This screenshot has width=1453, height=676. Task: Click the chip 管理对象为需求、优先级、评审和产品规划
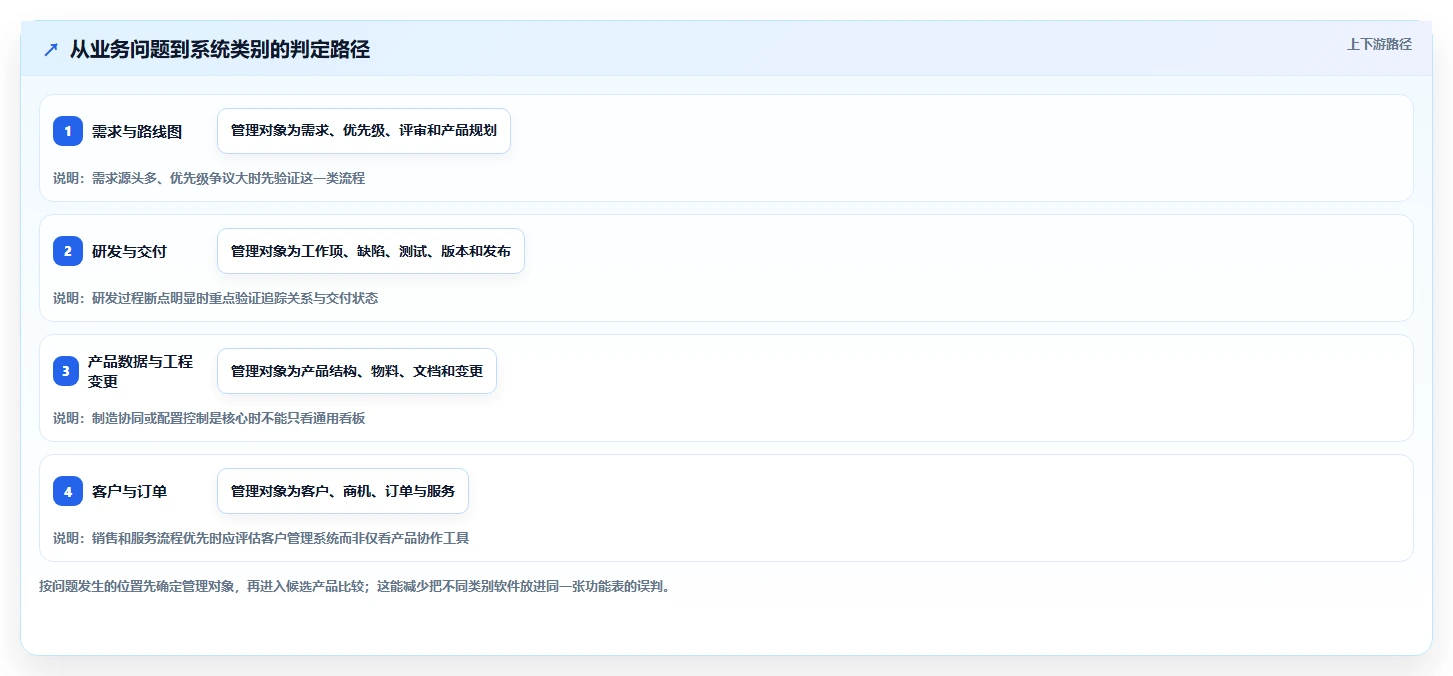(364, 131)
